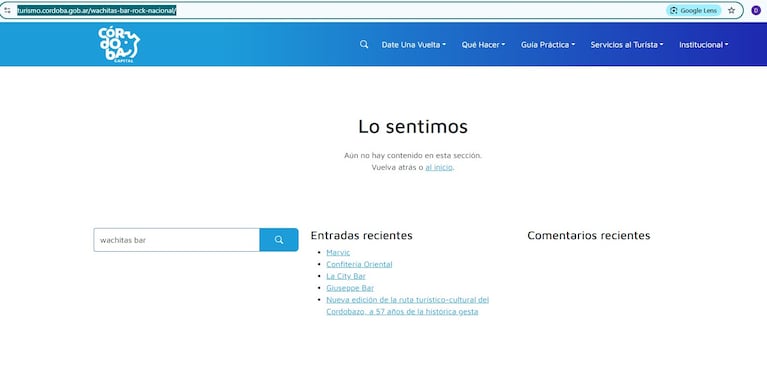Click the 'wachitas bar' search field
The height and width of the screenshot is (390, 767).
177,240
